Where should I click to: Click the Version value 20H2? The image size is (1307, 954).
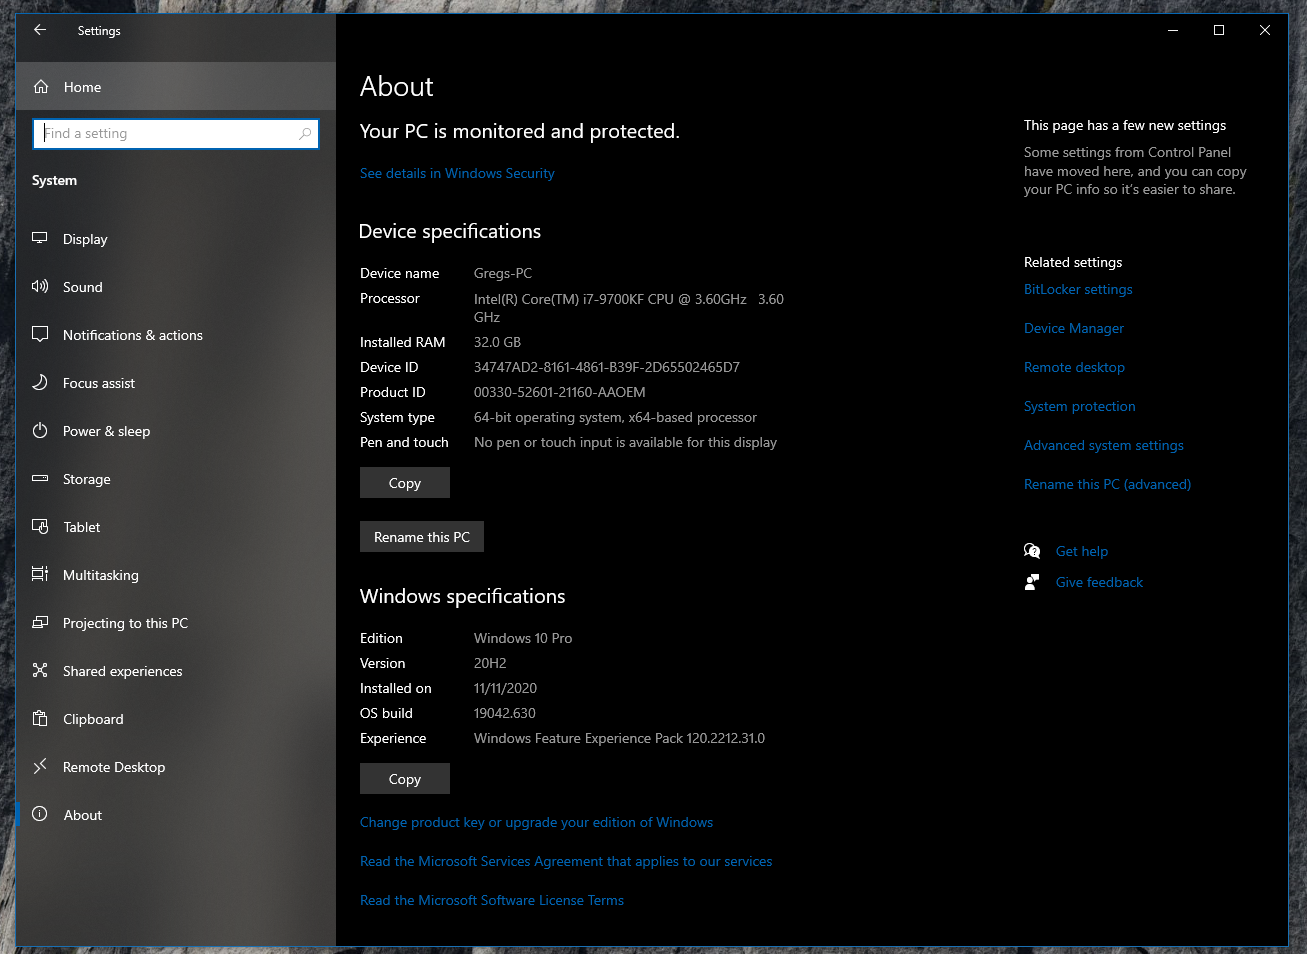[x=490, y=663]
